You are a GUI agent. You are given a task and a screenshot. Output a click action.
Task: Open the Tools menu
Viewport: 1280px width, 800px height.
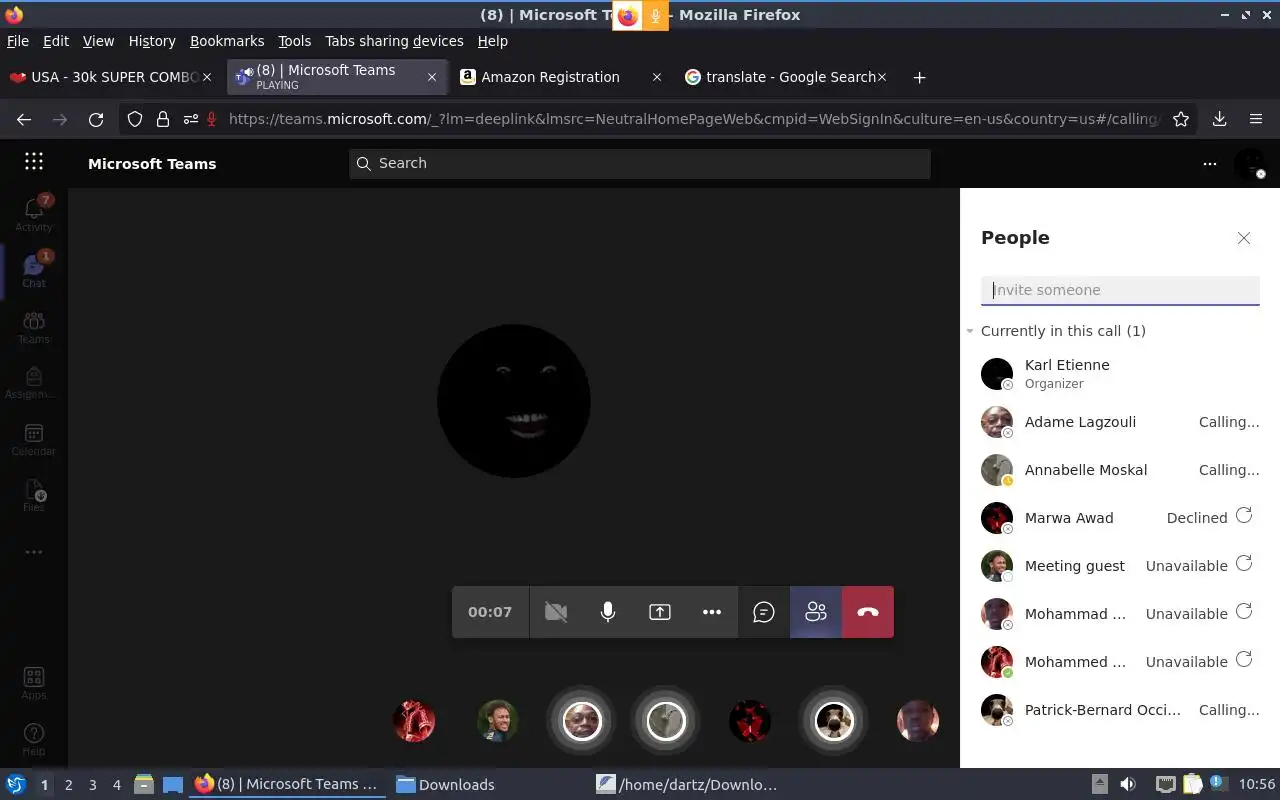click(x=295, y=41)
